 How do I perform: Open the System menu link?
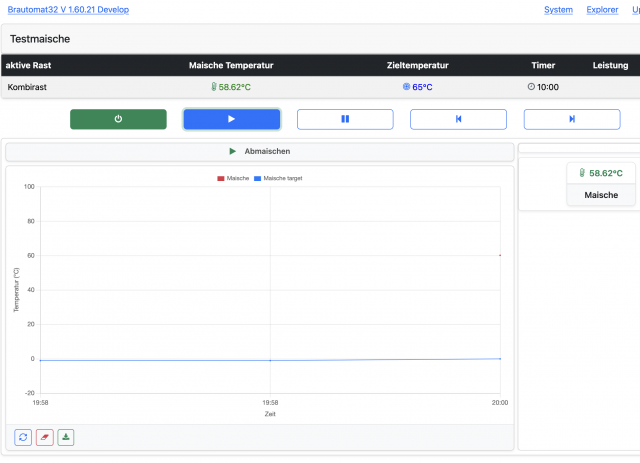558,10
